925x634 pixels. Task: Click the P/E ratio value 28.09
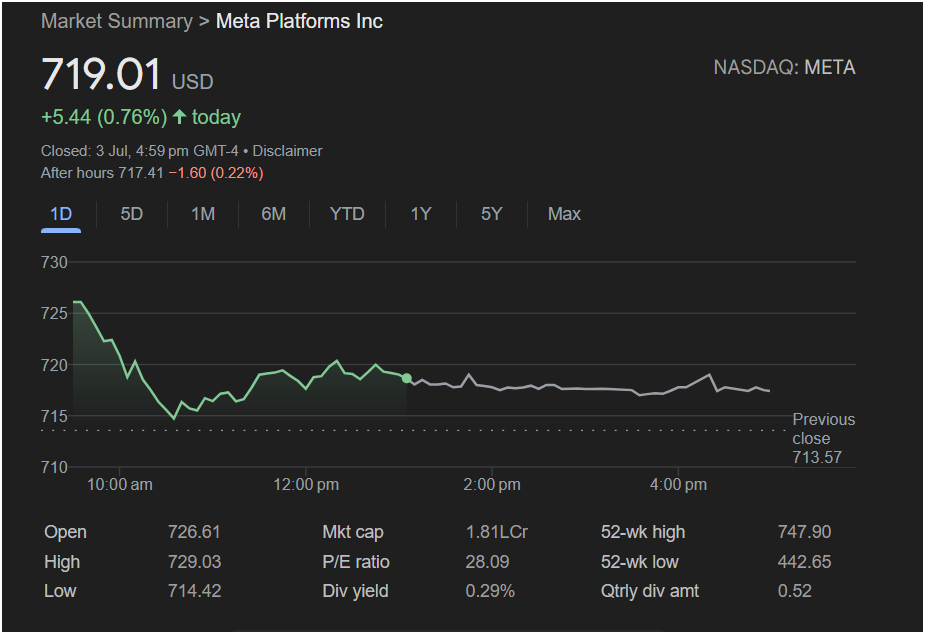click(x=487, y=561)
